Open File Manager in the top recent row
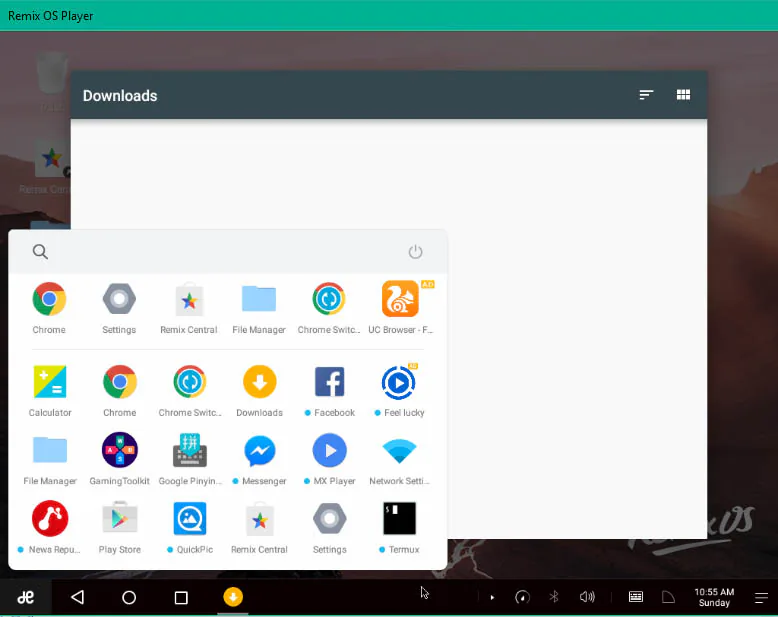The width and height of the screenshot is (778, 617). pyautogui.click(x=259, y=299)
